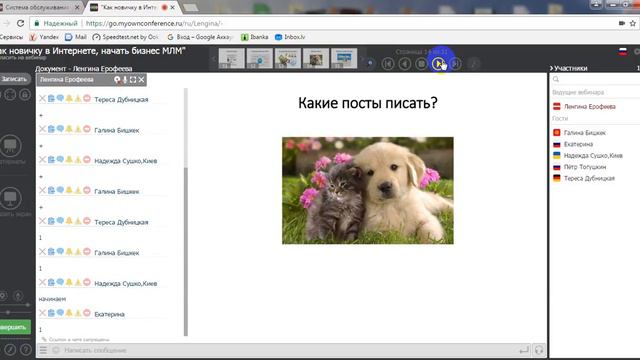Select guest Галина Бишкек in participants list

click(584, 133)
